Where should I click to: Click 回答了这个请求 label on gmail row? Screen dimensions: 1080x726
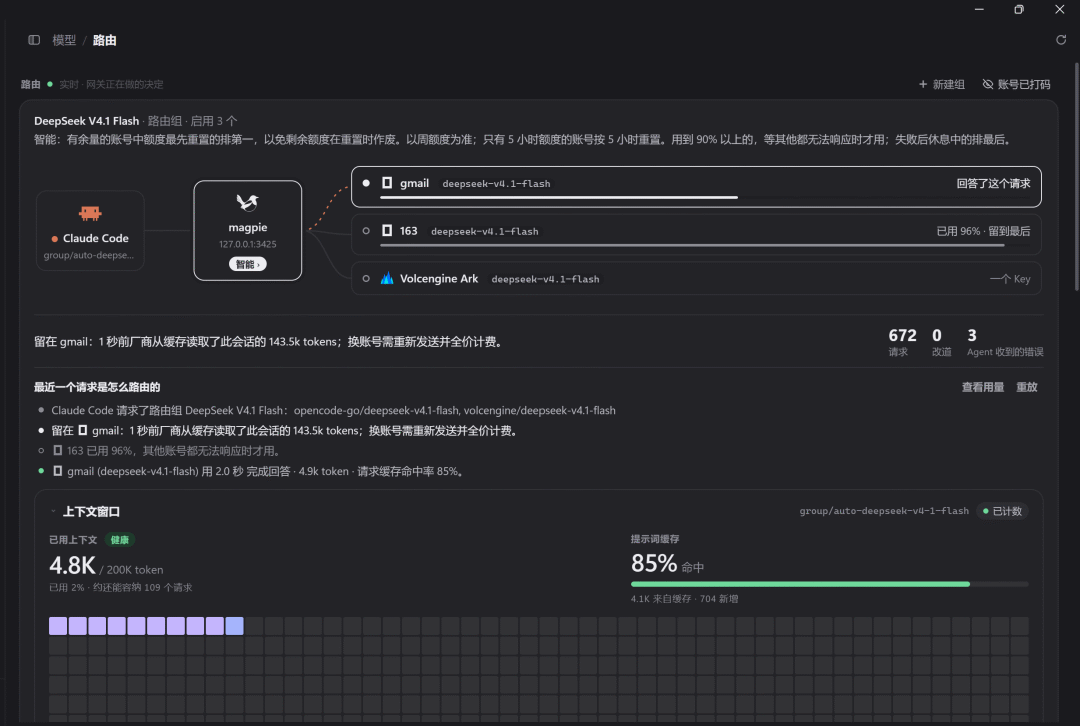coord(993,183)
